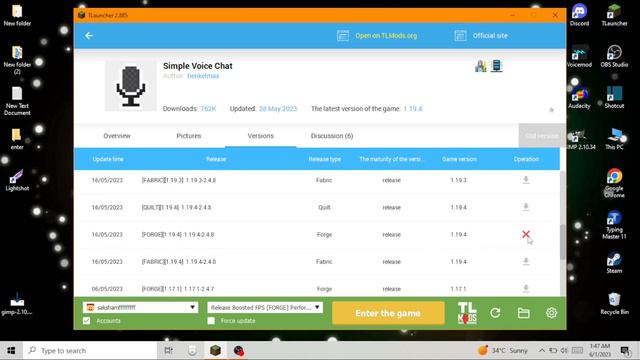Viewport: 640px width, 360px height.
Task: Click Enter the game button
Action: [x=388, y=313]
